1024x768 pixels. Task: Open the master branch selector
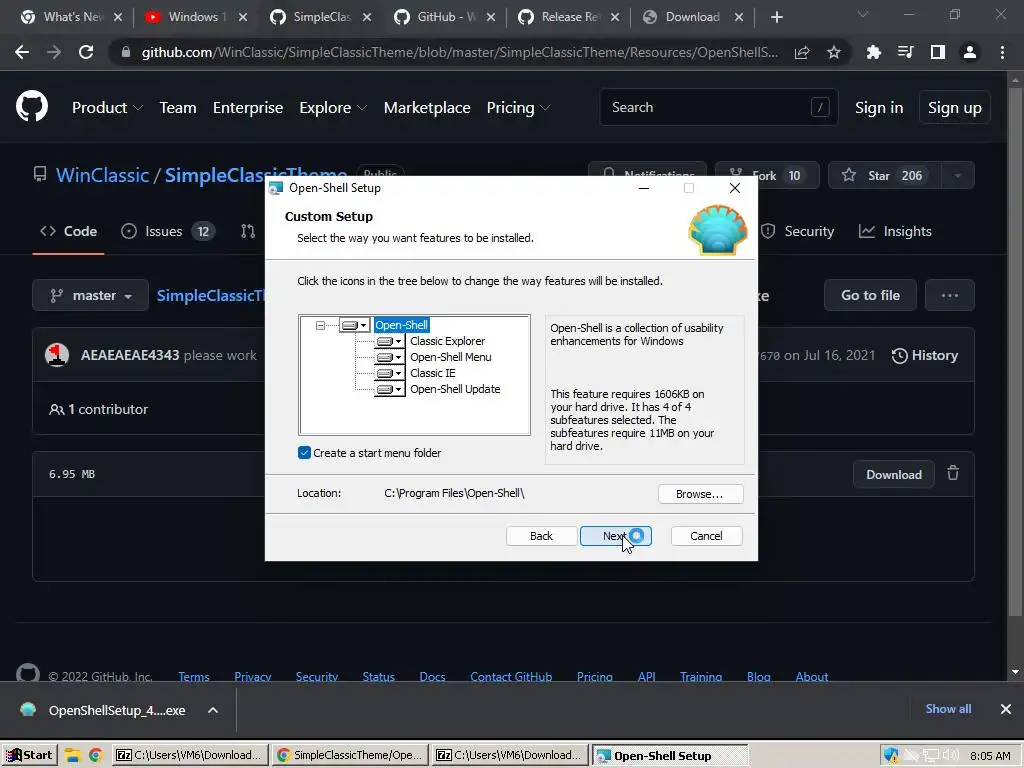point(90,295)
